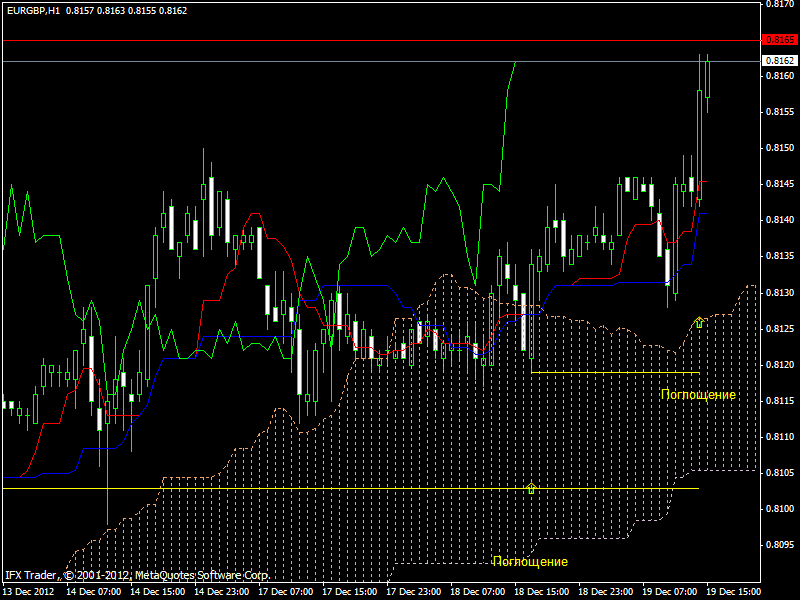The image size is (800, 600).
Task: Click the 0.8150 price axis label
Action: pyautogui.click(x=778, y=148)
